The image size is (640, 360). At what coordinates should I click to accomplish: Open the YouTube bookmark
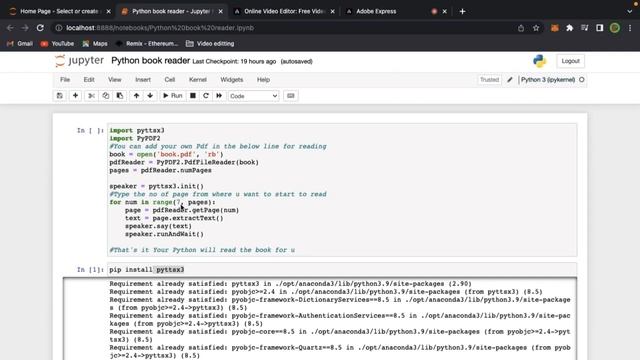[58, 44]
